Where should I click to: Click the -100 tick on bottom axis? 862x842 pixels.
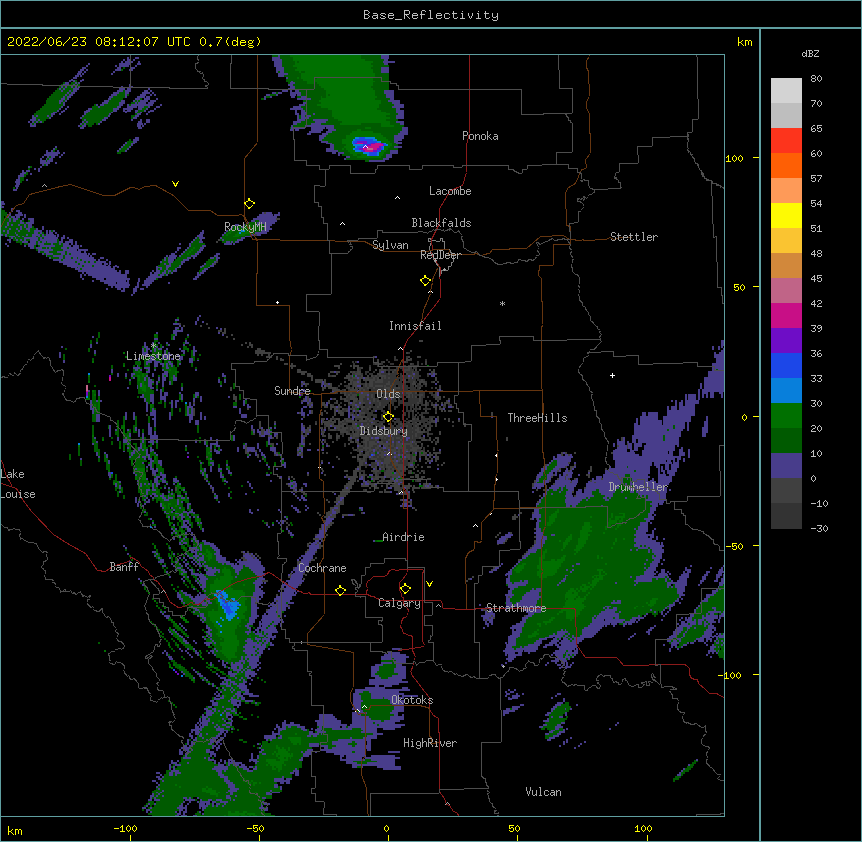tap(125, 828)
